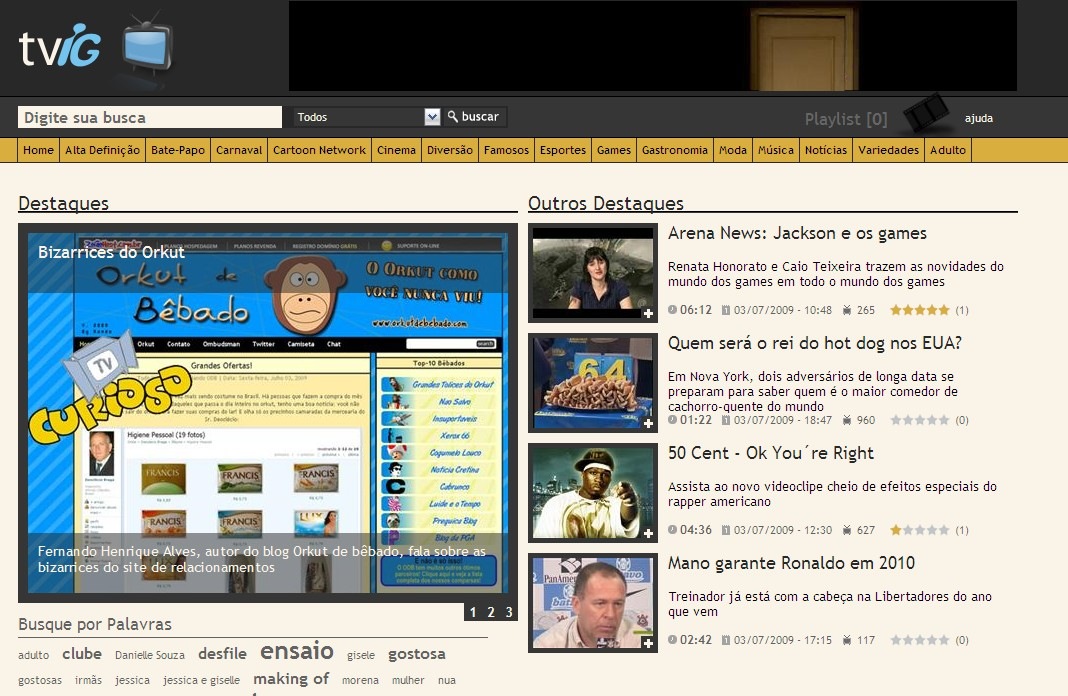Click the blue television icon in header
Viewport: 1068px width, 696px height.
click(x=147, y=45)
